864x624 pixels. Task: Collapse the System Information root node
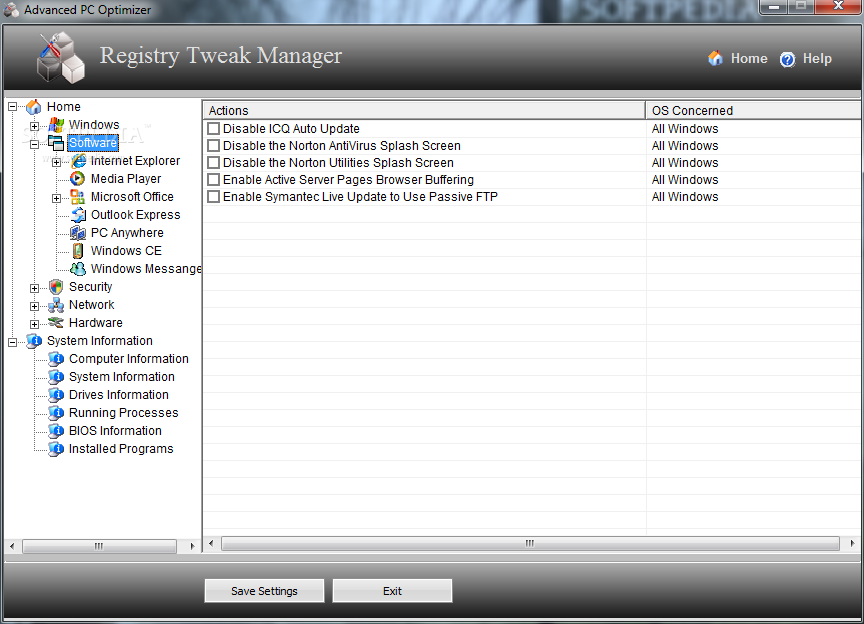coord(12,342)
